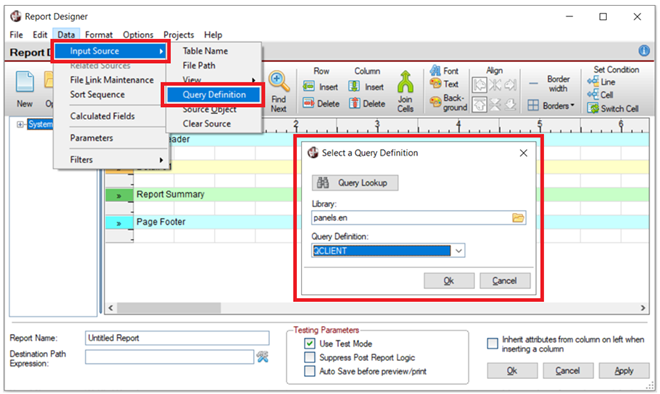The image size is (660, 394).
Task: Click the Find Next magnifier icon
Action: point(279,82)
